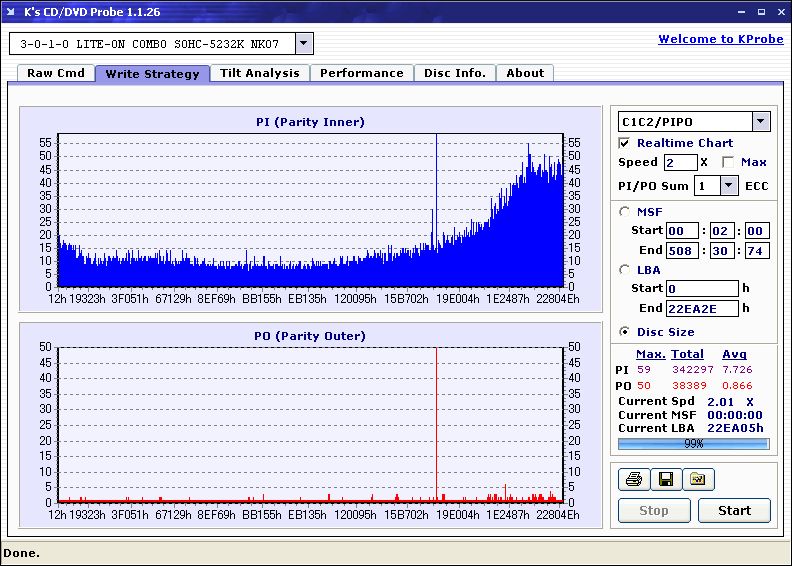This screenshot has height=566, width=792.
Task: Follow the Welcome to KProbe link
Action: (719, 39)
